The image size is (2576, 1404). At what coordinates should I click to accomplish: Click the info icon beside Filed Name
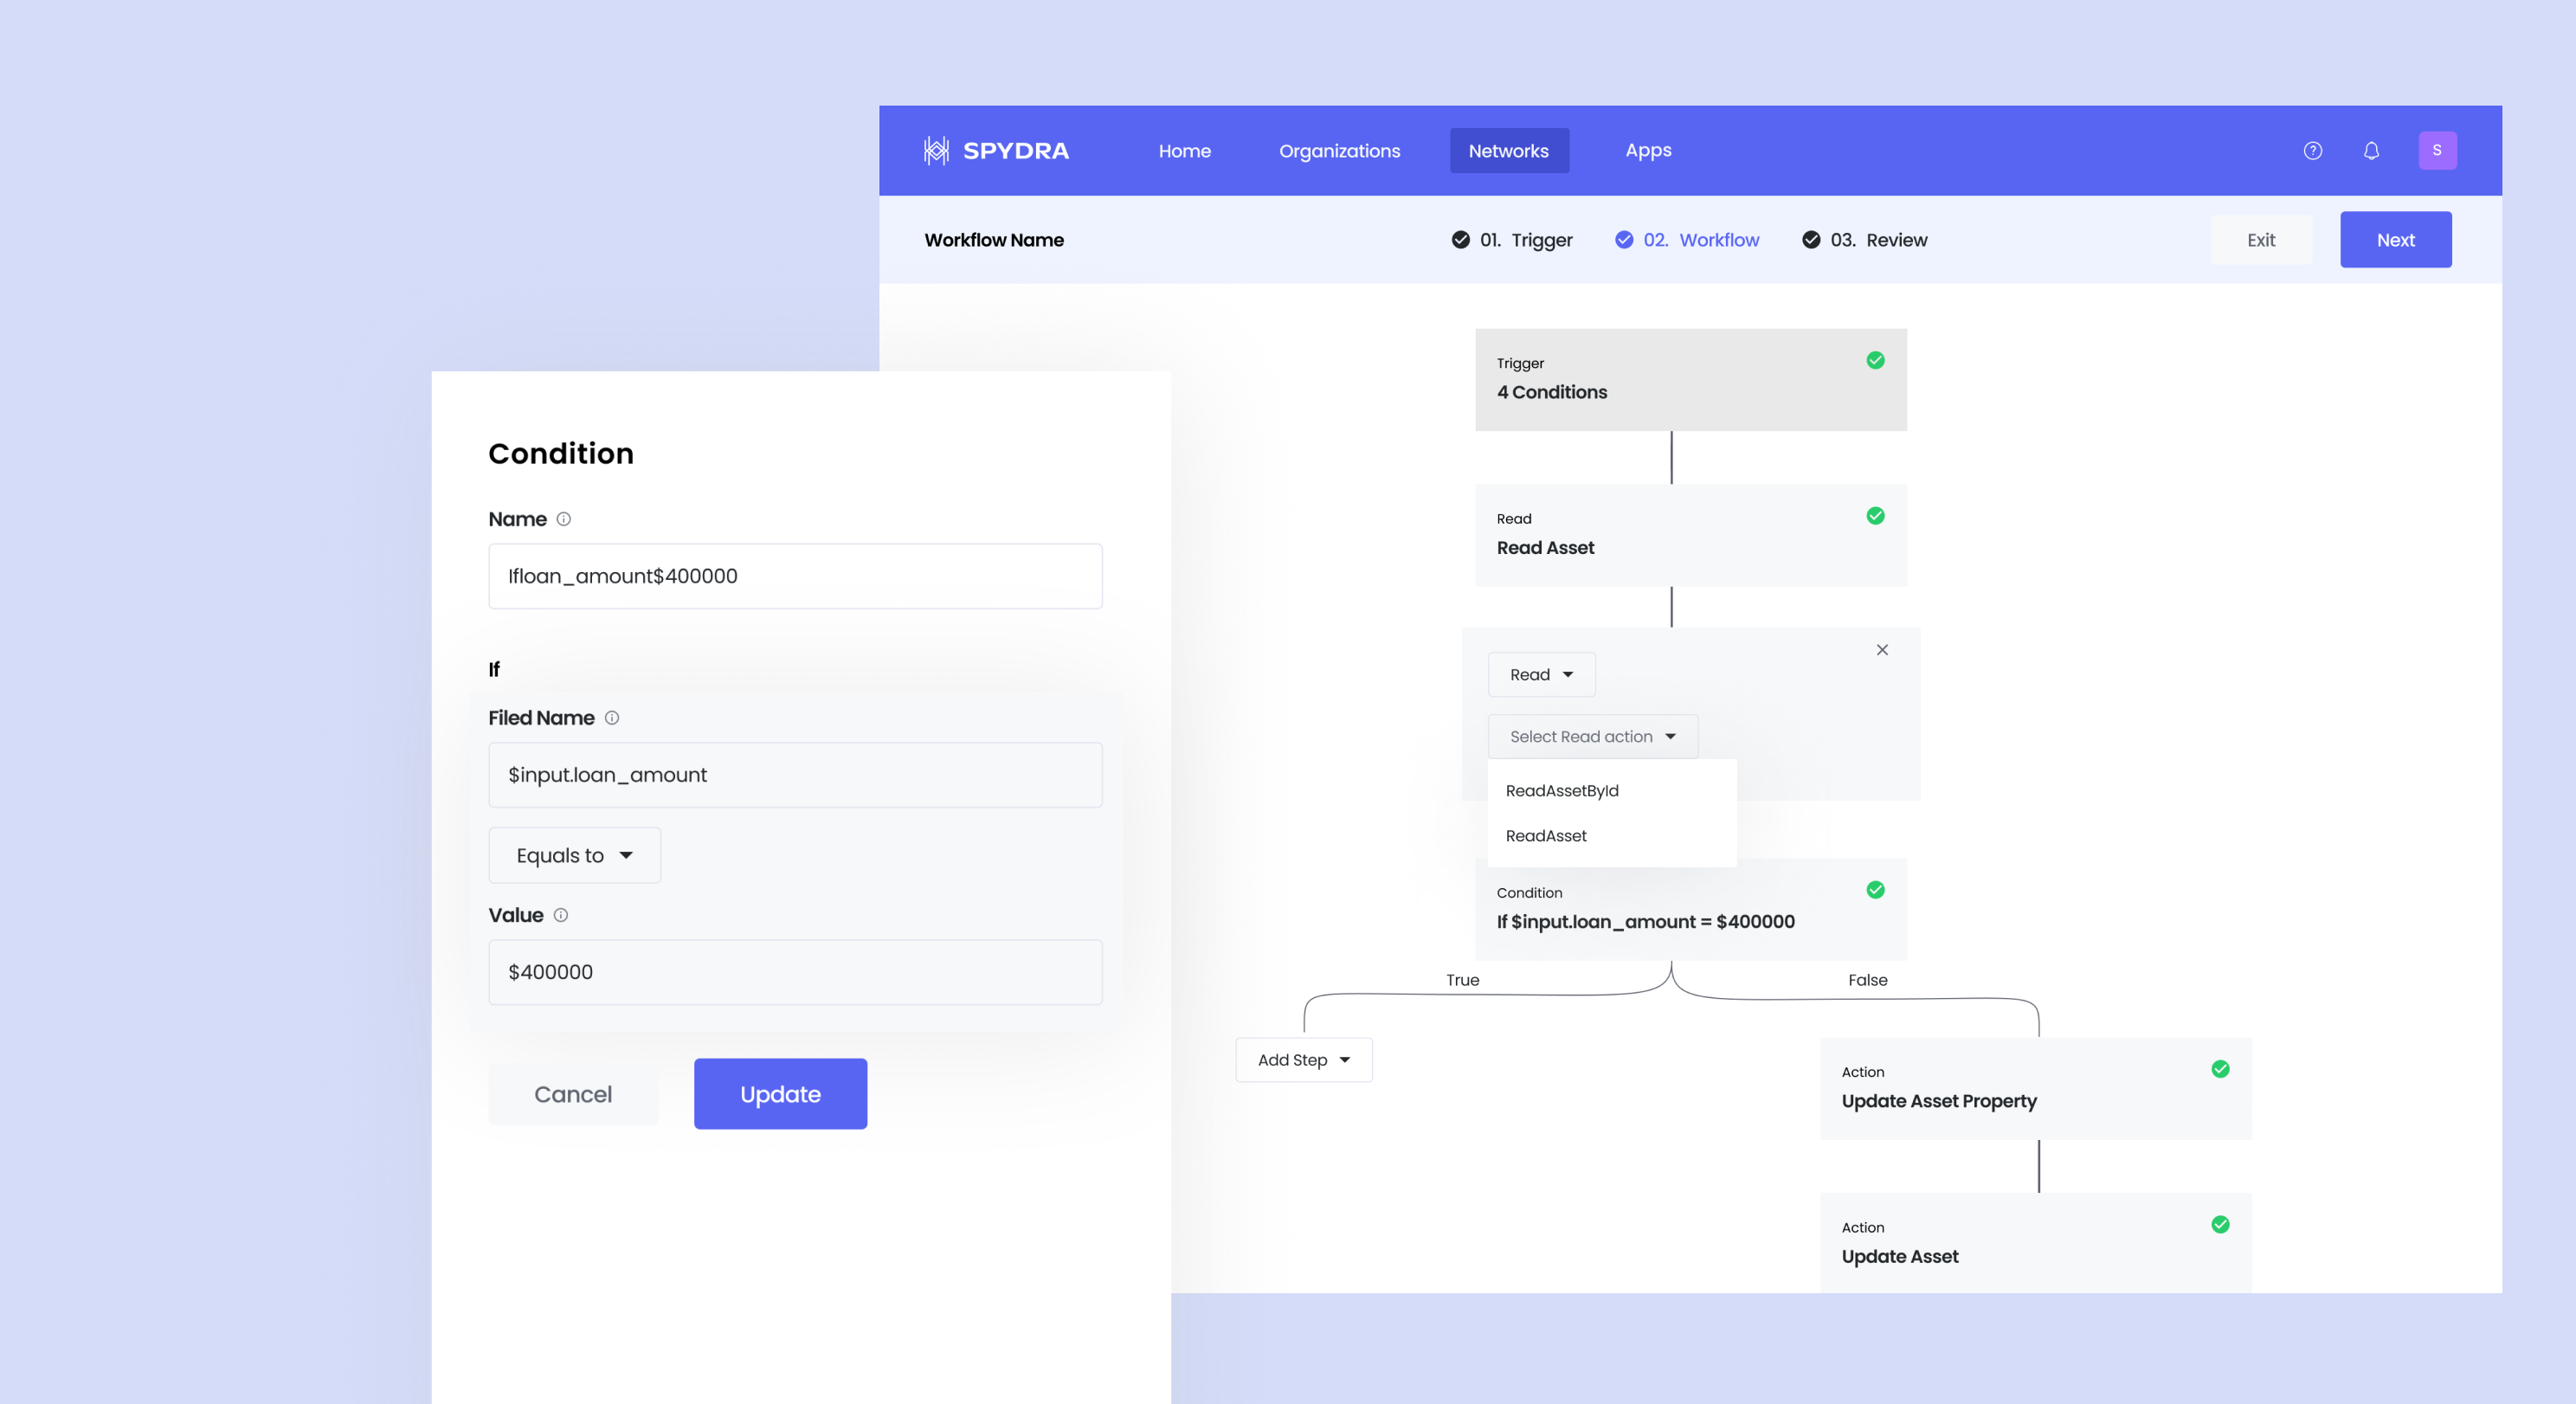click(612, 718)
